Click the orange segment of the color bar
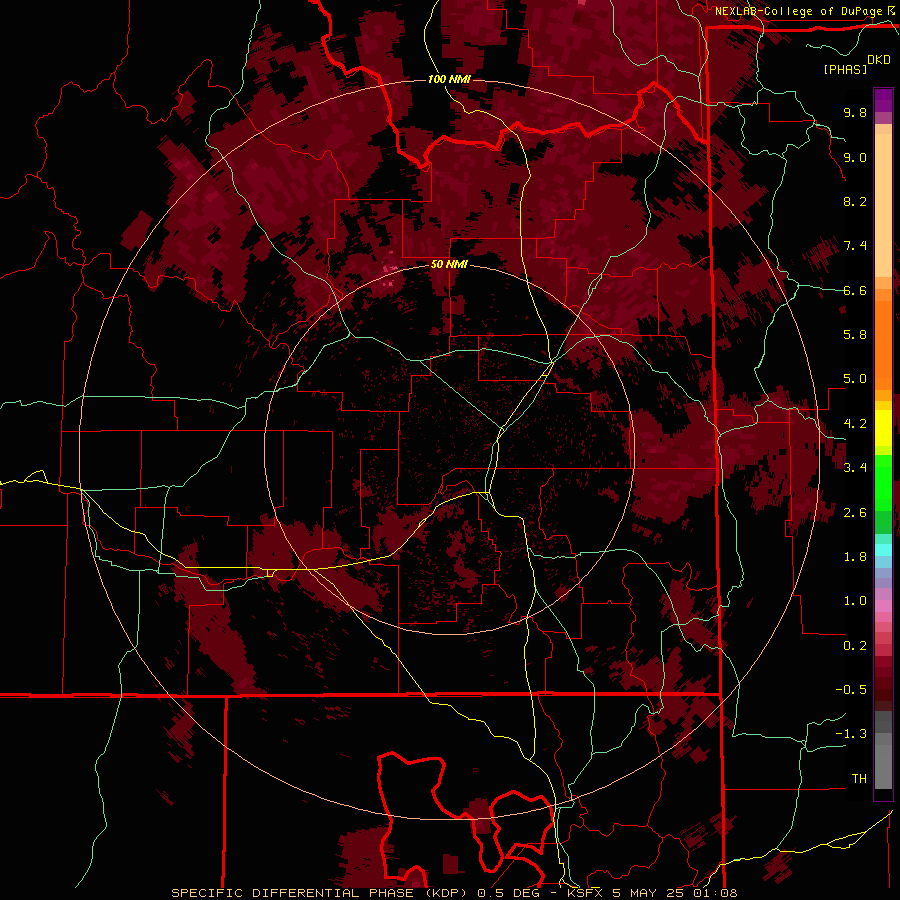 (x=883, y=344)
